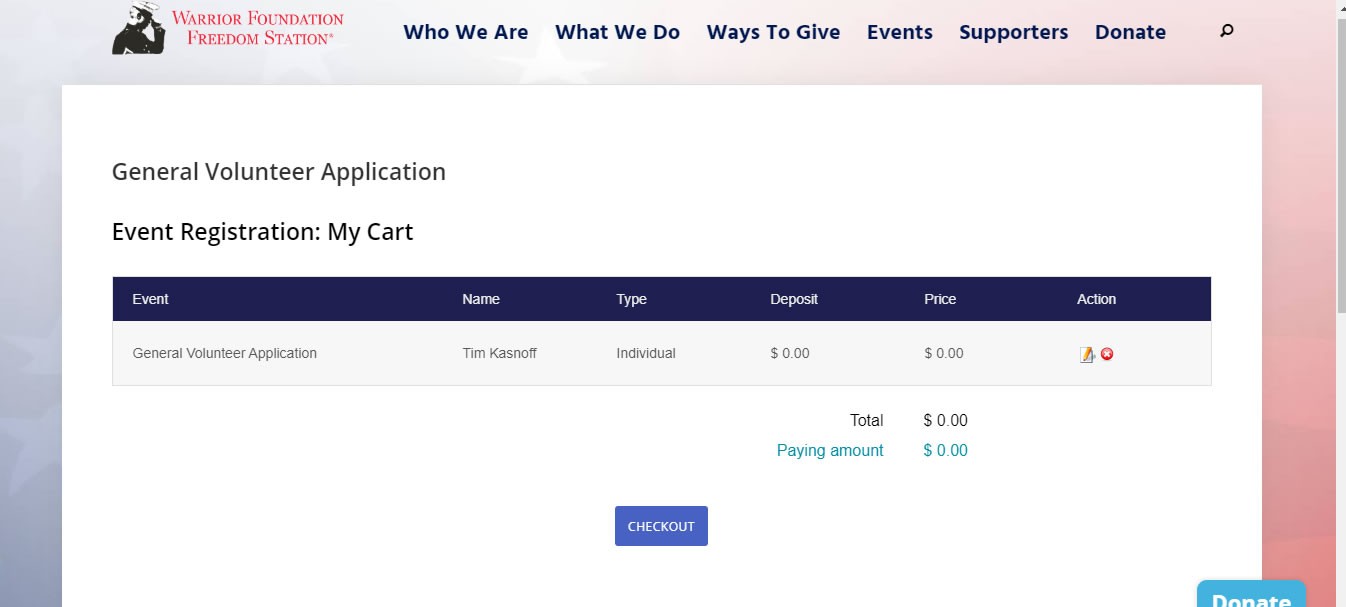1346x607 pixels.
Task: Open the Who We Are menu
Action: 465,32
